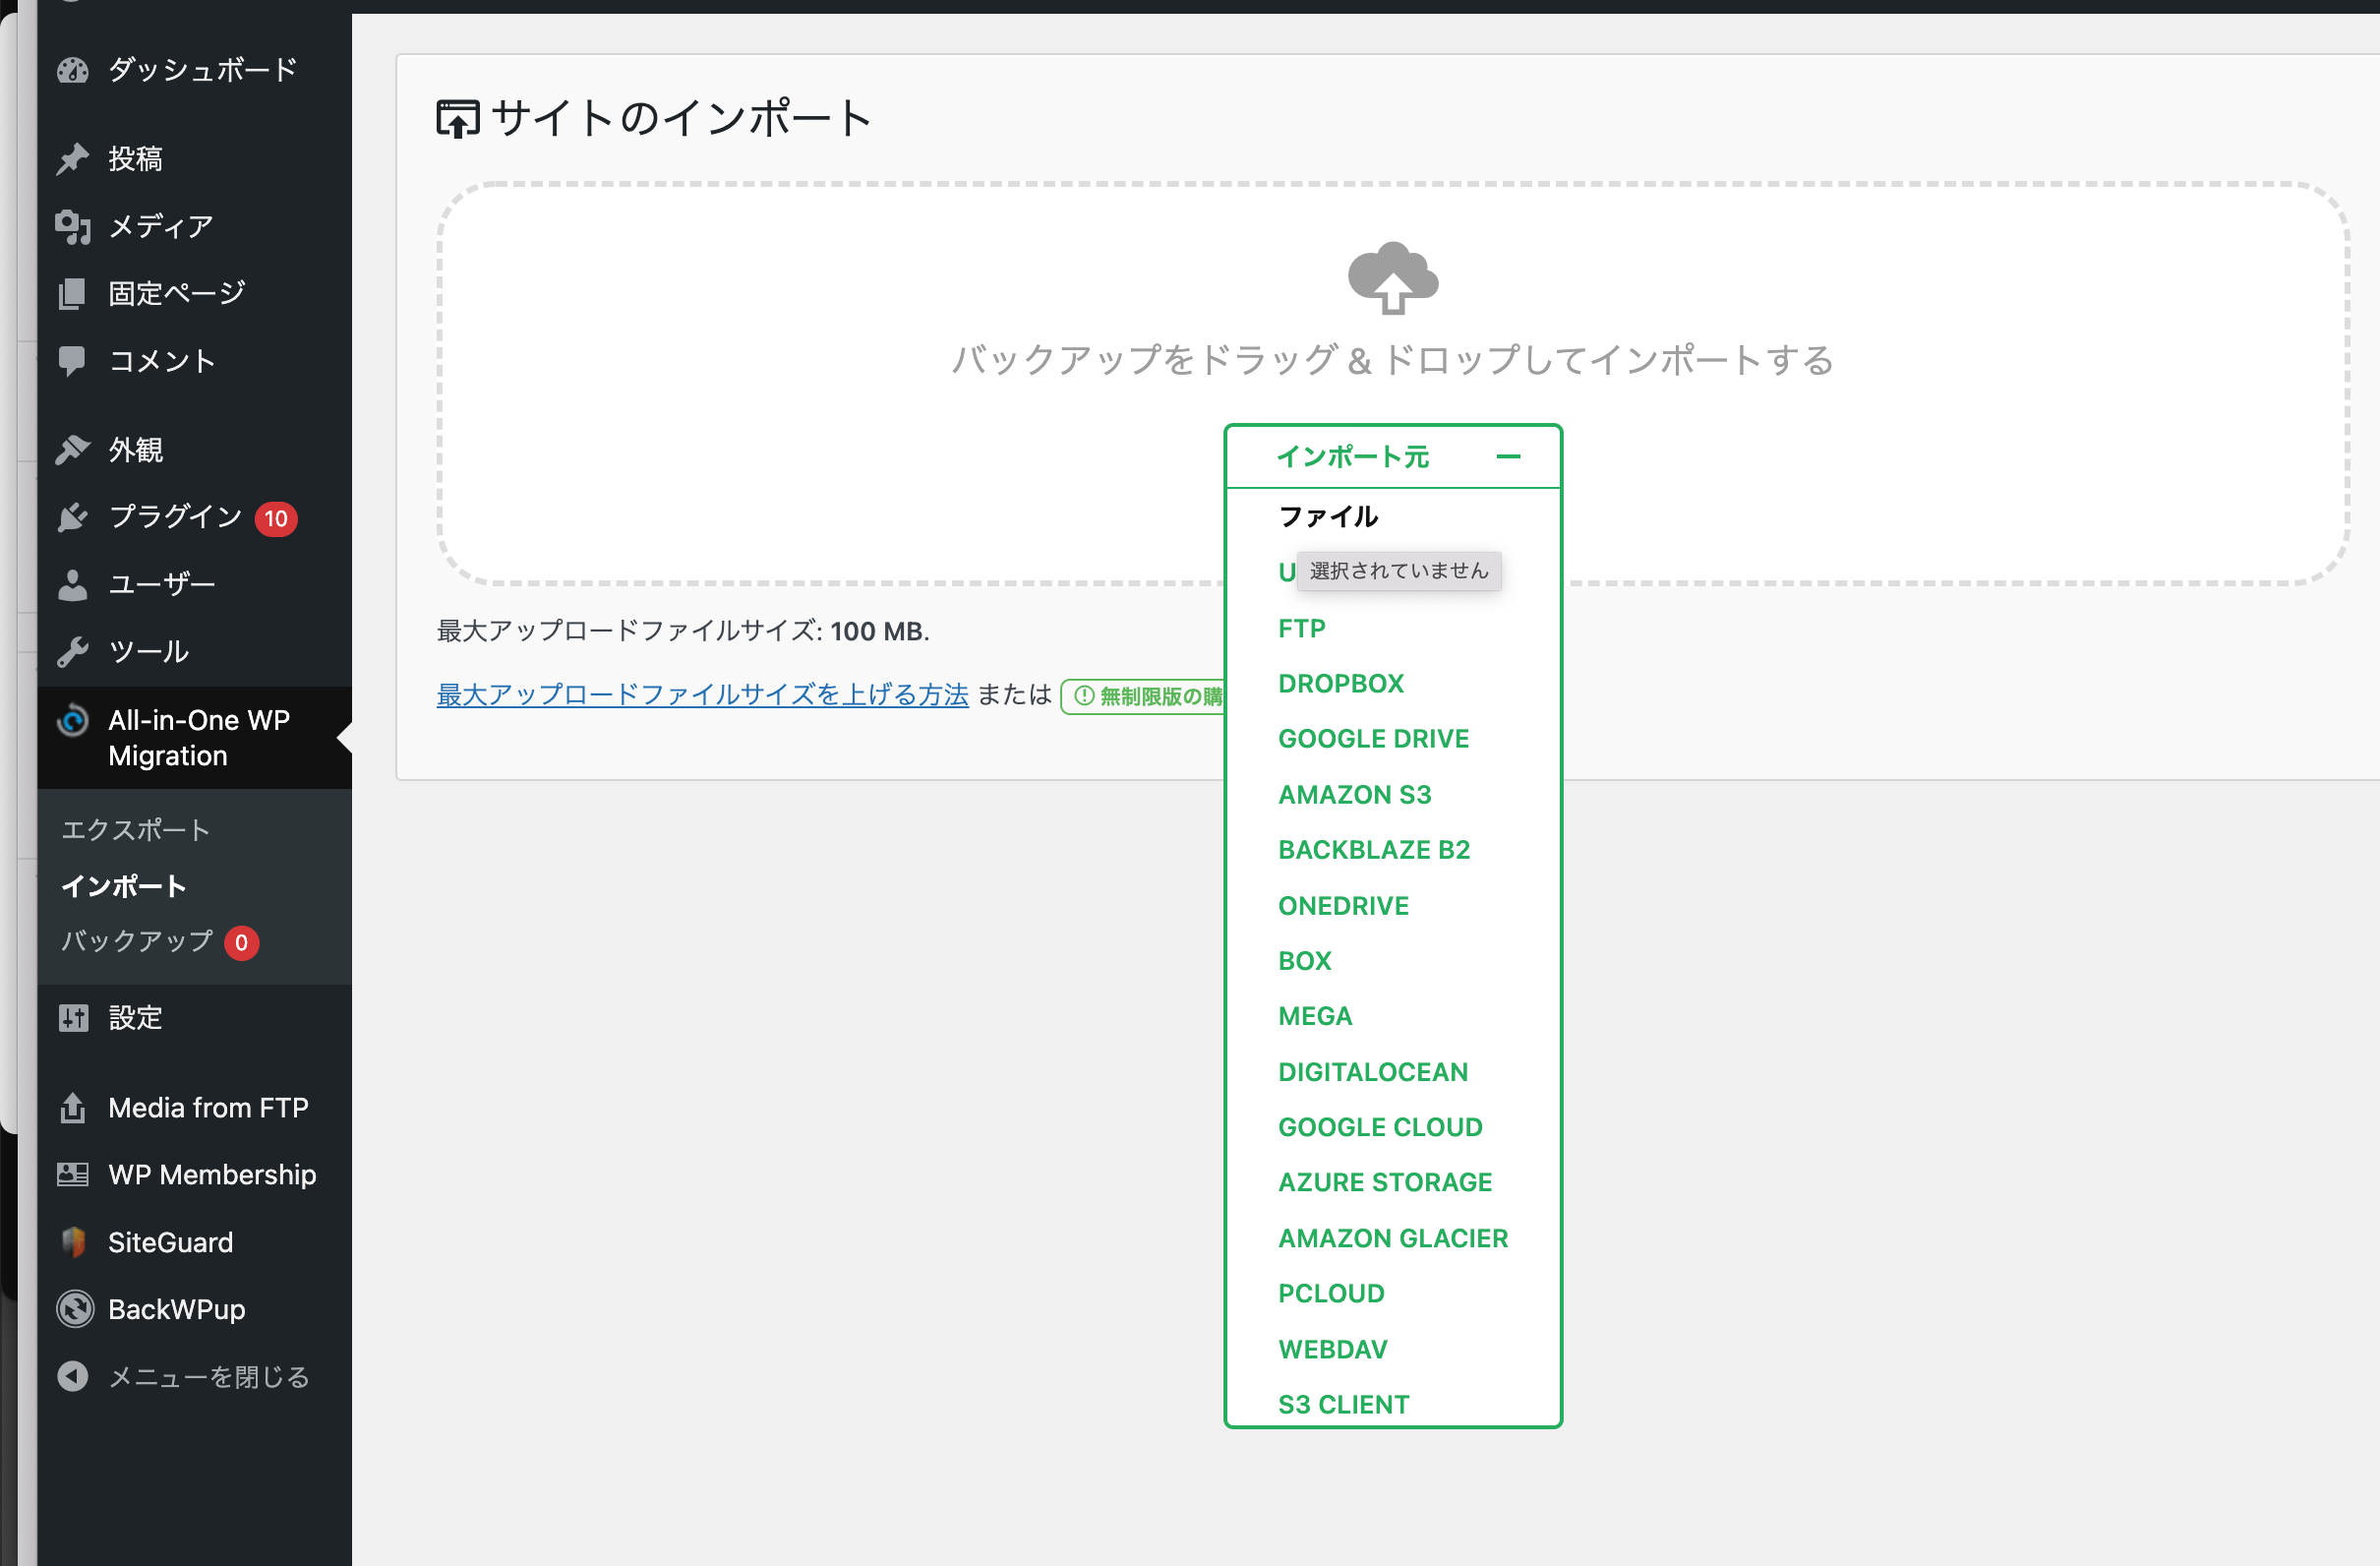Click the All-in-One WP Migration logo icon
The height and width of the screenshot is (1566, 2380).
coord(73,720)
